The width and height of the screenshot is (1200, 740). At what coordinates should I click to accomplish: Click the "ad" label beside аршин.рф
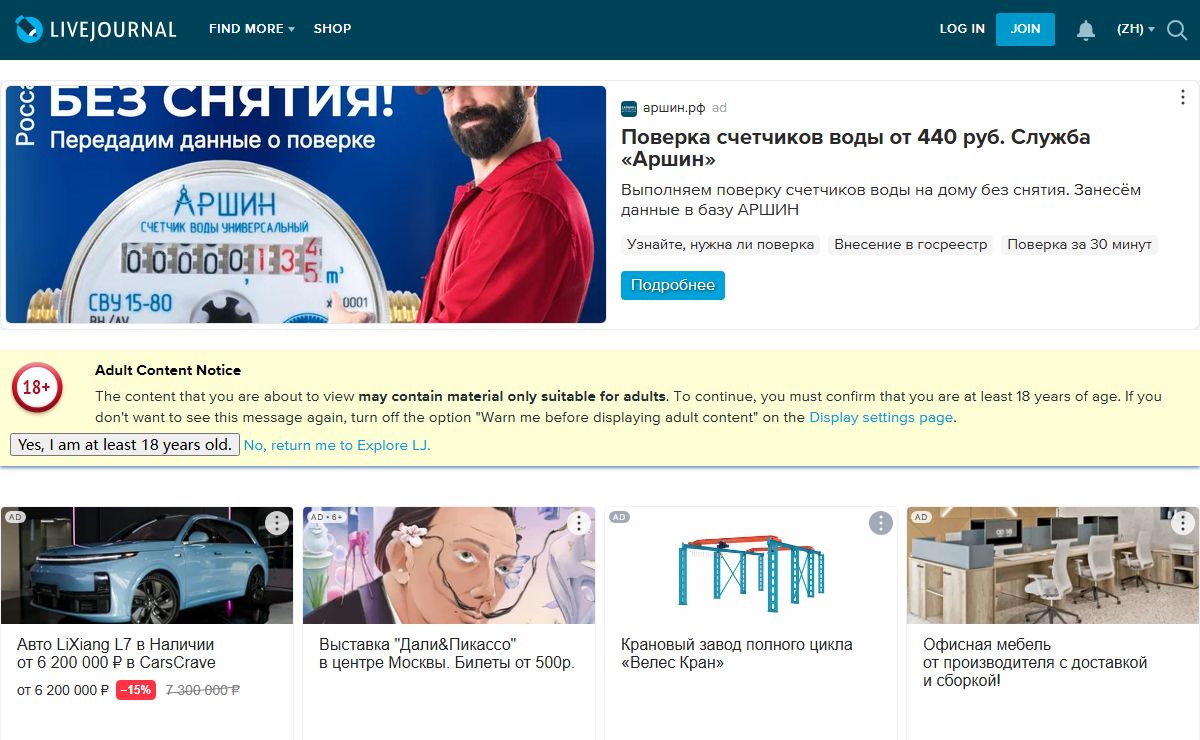pos(719,108)
